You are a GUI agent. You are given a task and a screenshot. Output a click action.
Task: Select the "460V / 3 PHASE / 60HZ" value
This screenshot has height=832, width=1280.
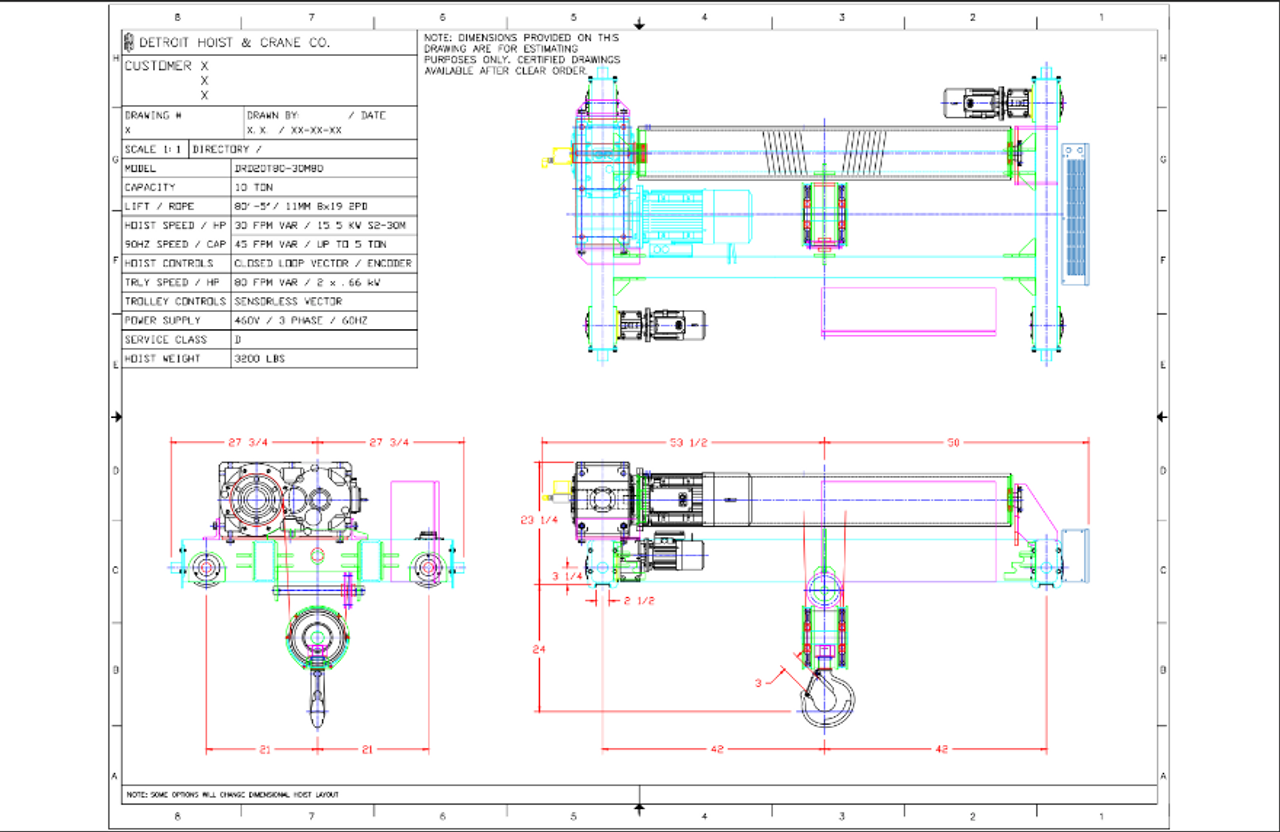point(301,321)
